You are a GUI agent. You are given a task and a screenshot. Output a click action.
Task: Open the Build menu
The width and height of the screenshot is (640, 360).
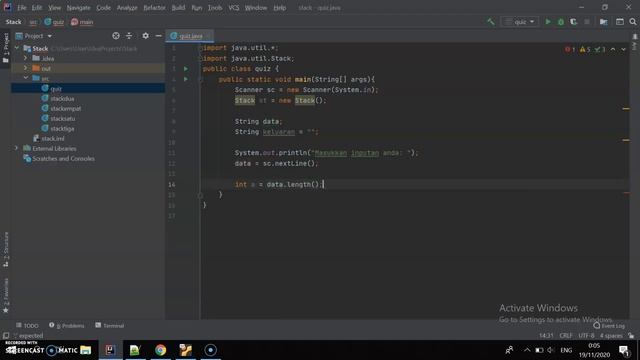[x=178, y=8]
